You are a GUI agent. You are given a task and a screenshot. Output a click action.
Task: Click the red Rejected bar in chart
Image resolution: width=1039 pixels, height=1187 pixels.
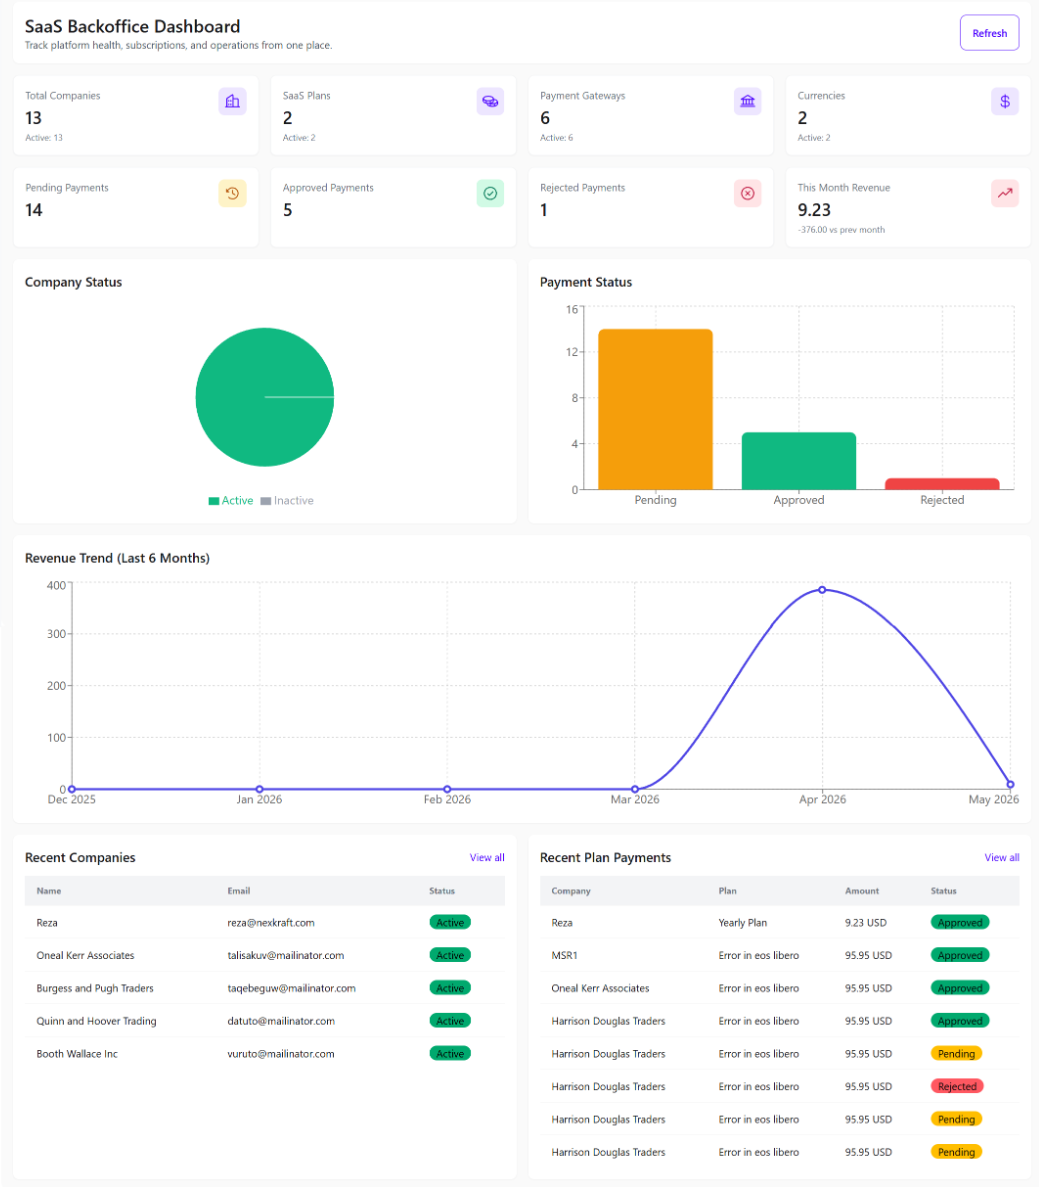click(x=942, y=484)
